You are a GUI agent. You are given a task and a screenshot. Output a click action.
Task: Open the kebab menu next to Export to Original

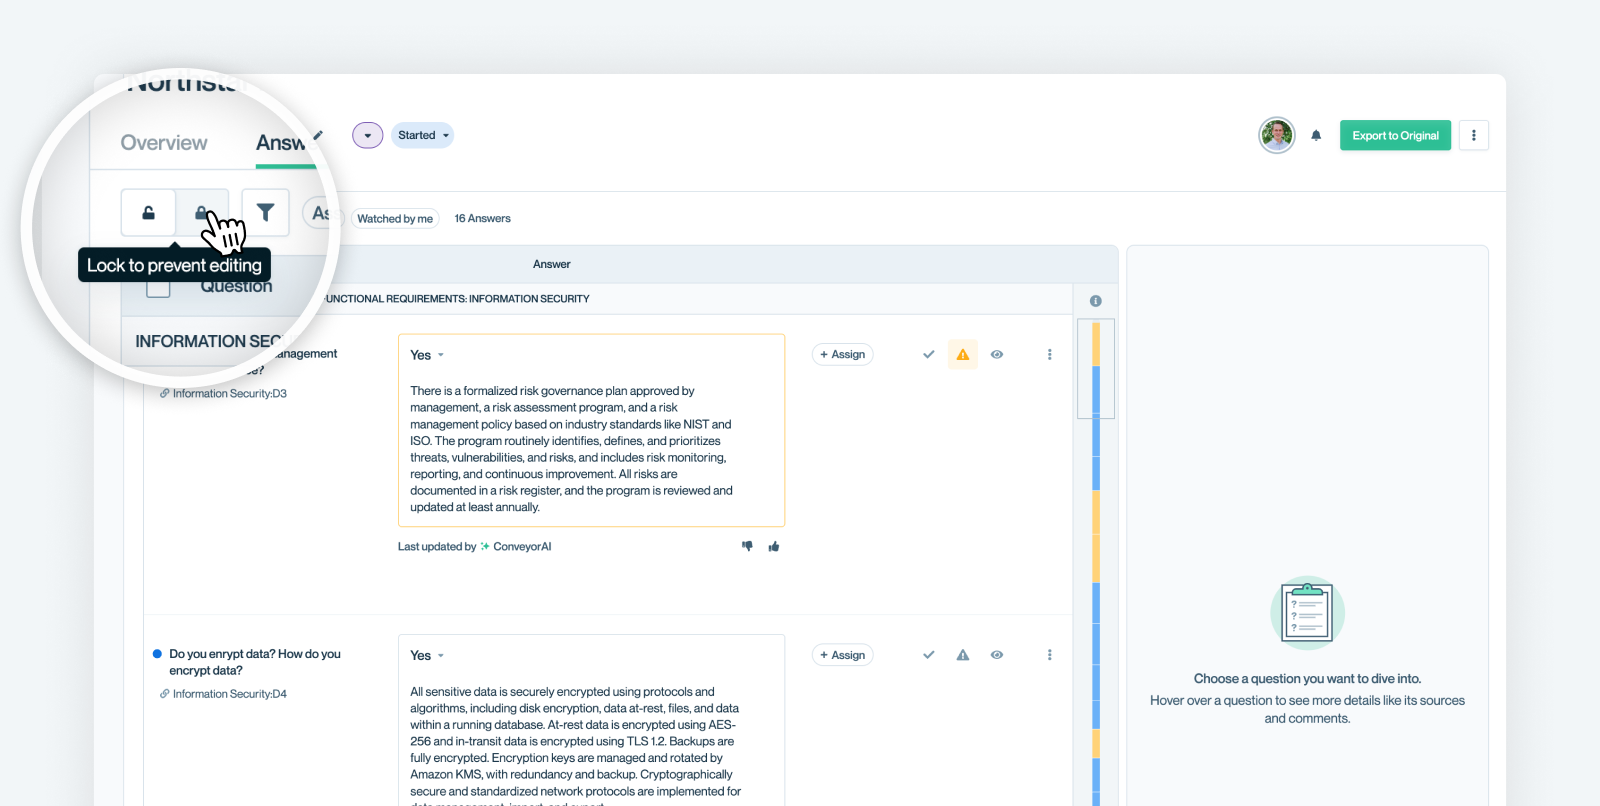pyautogui.click(x=1473, y=135)
